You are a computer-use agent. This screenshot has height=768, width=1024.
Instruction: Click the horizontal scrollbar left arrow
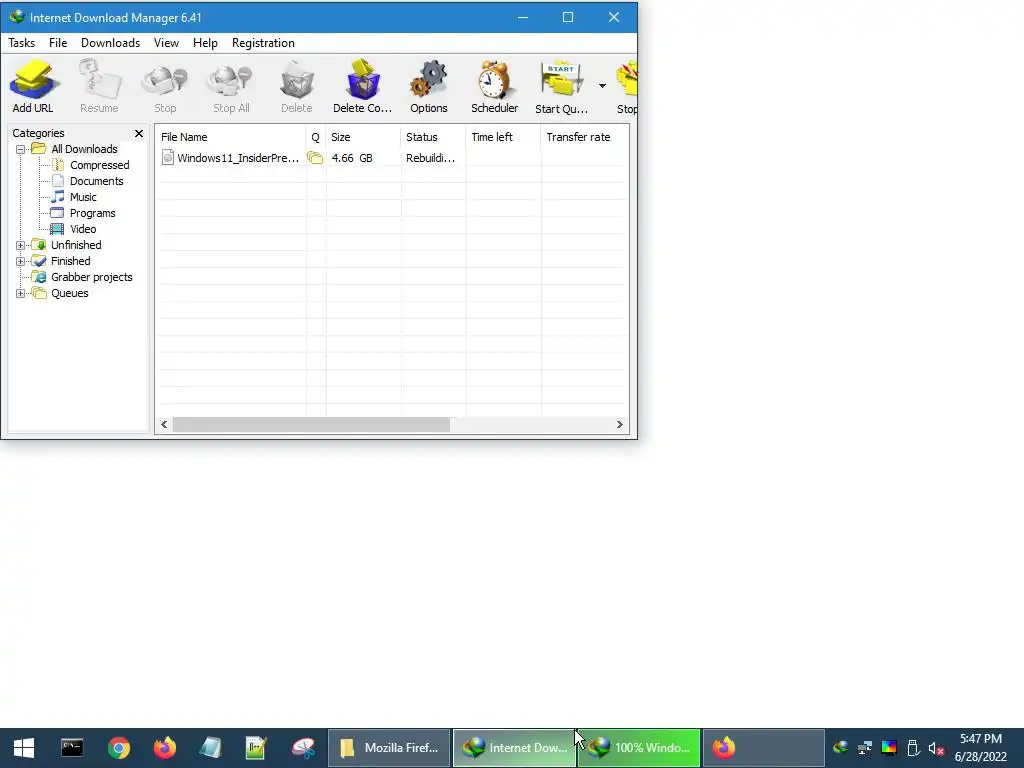164,424
